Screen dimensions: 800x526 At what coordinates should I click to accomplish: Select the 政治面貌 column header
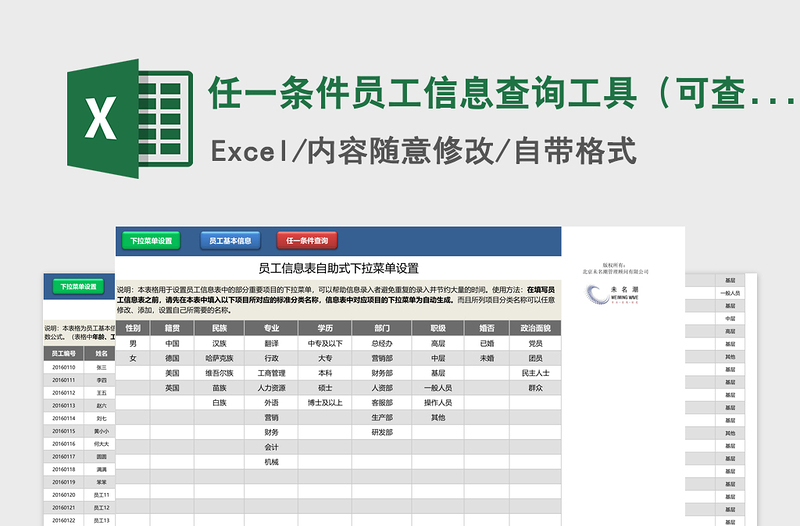pyautogui.click(x=535, y=328)
